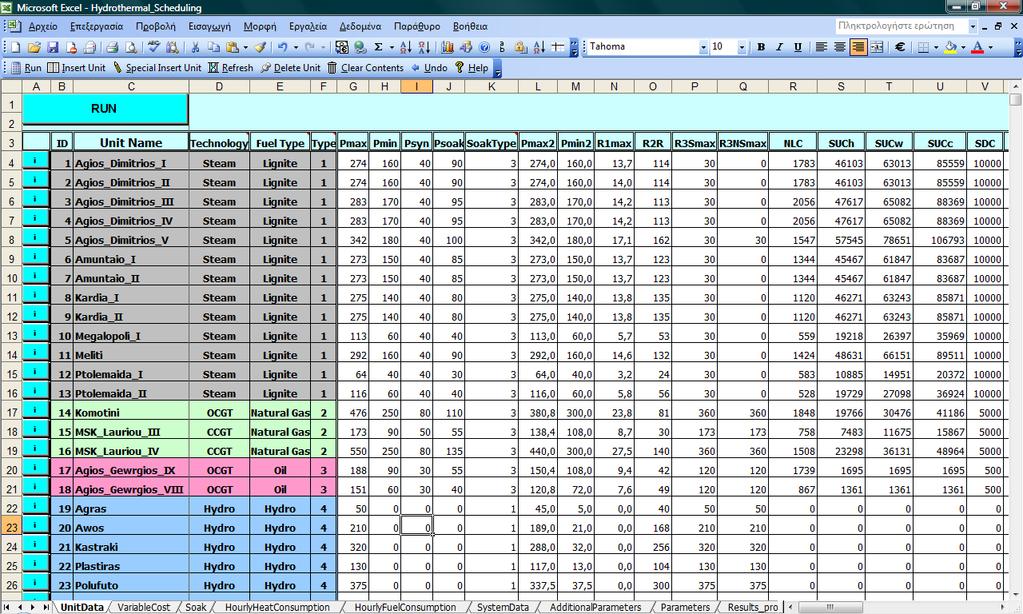Open the font name dropdown showing Tahoma
The image size is (1023, 614).
pyautogui.click(x=703, y=47)
